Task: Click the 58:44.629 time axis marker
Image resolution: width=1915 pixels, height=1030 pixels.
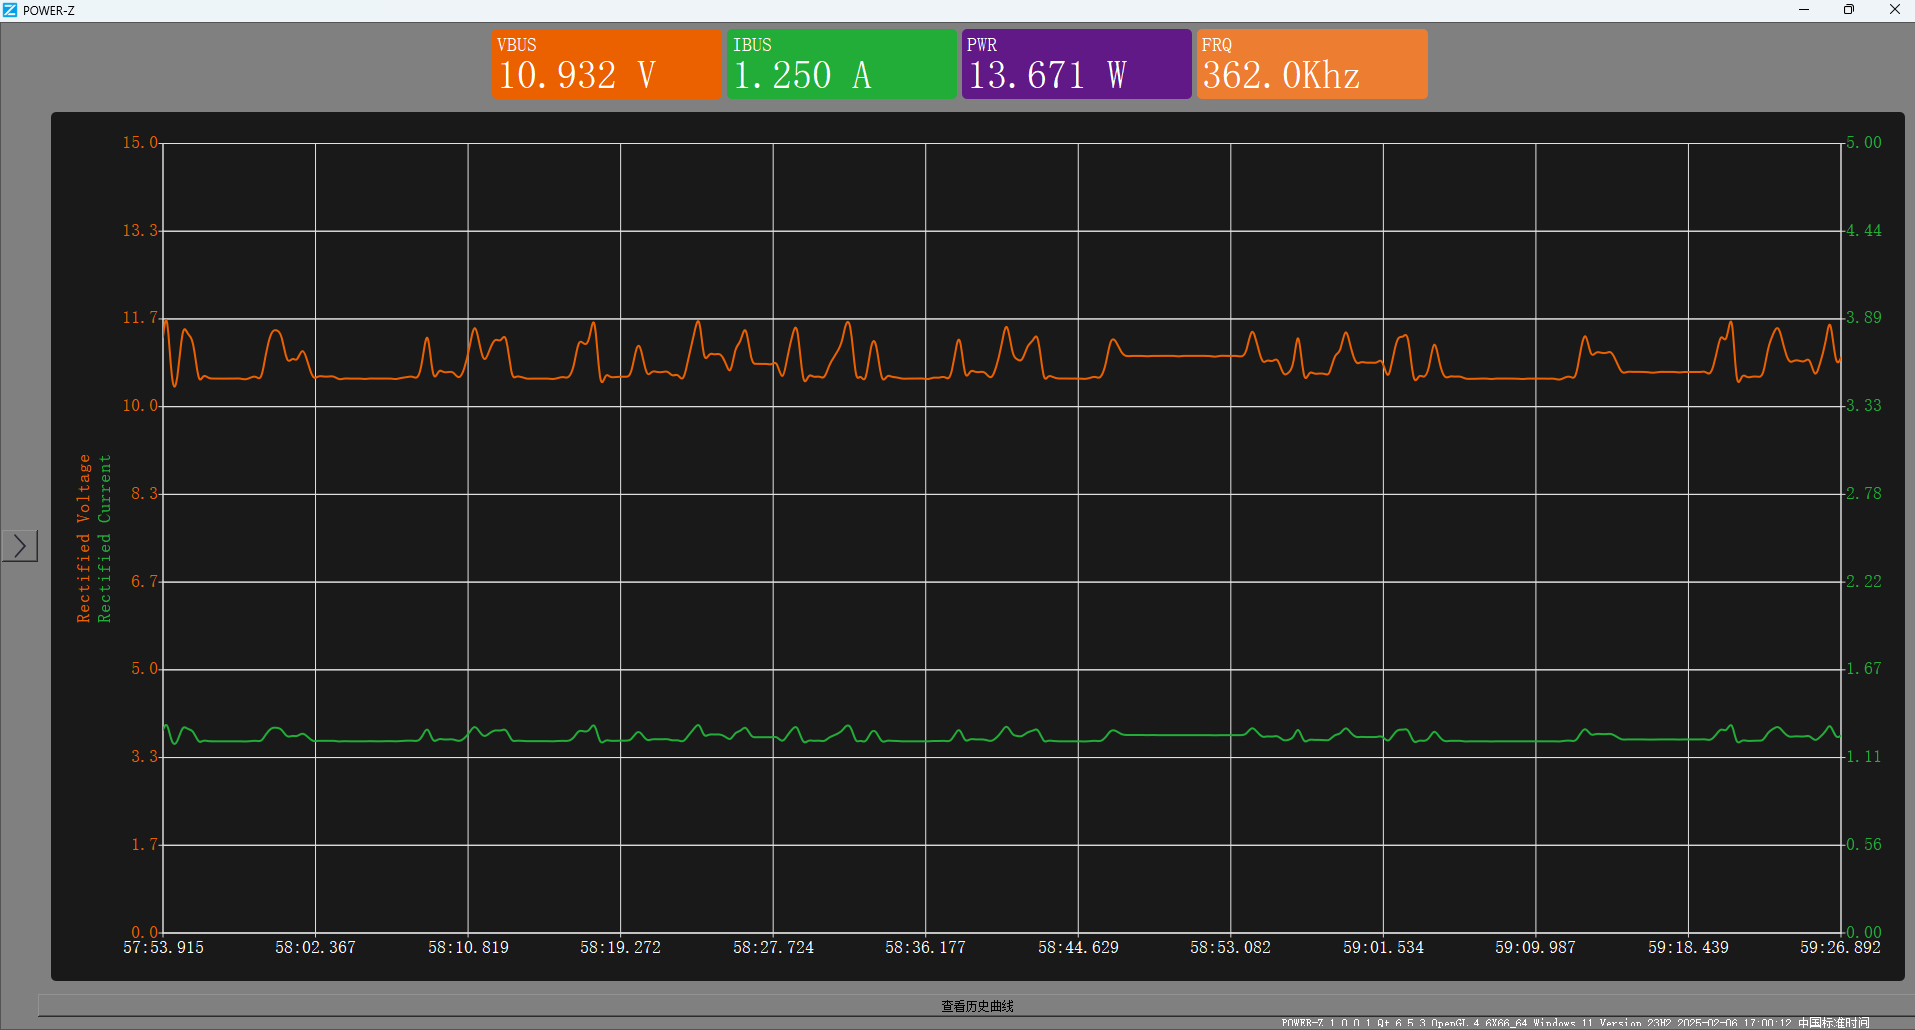Action: (x=1078, y=947)
